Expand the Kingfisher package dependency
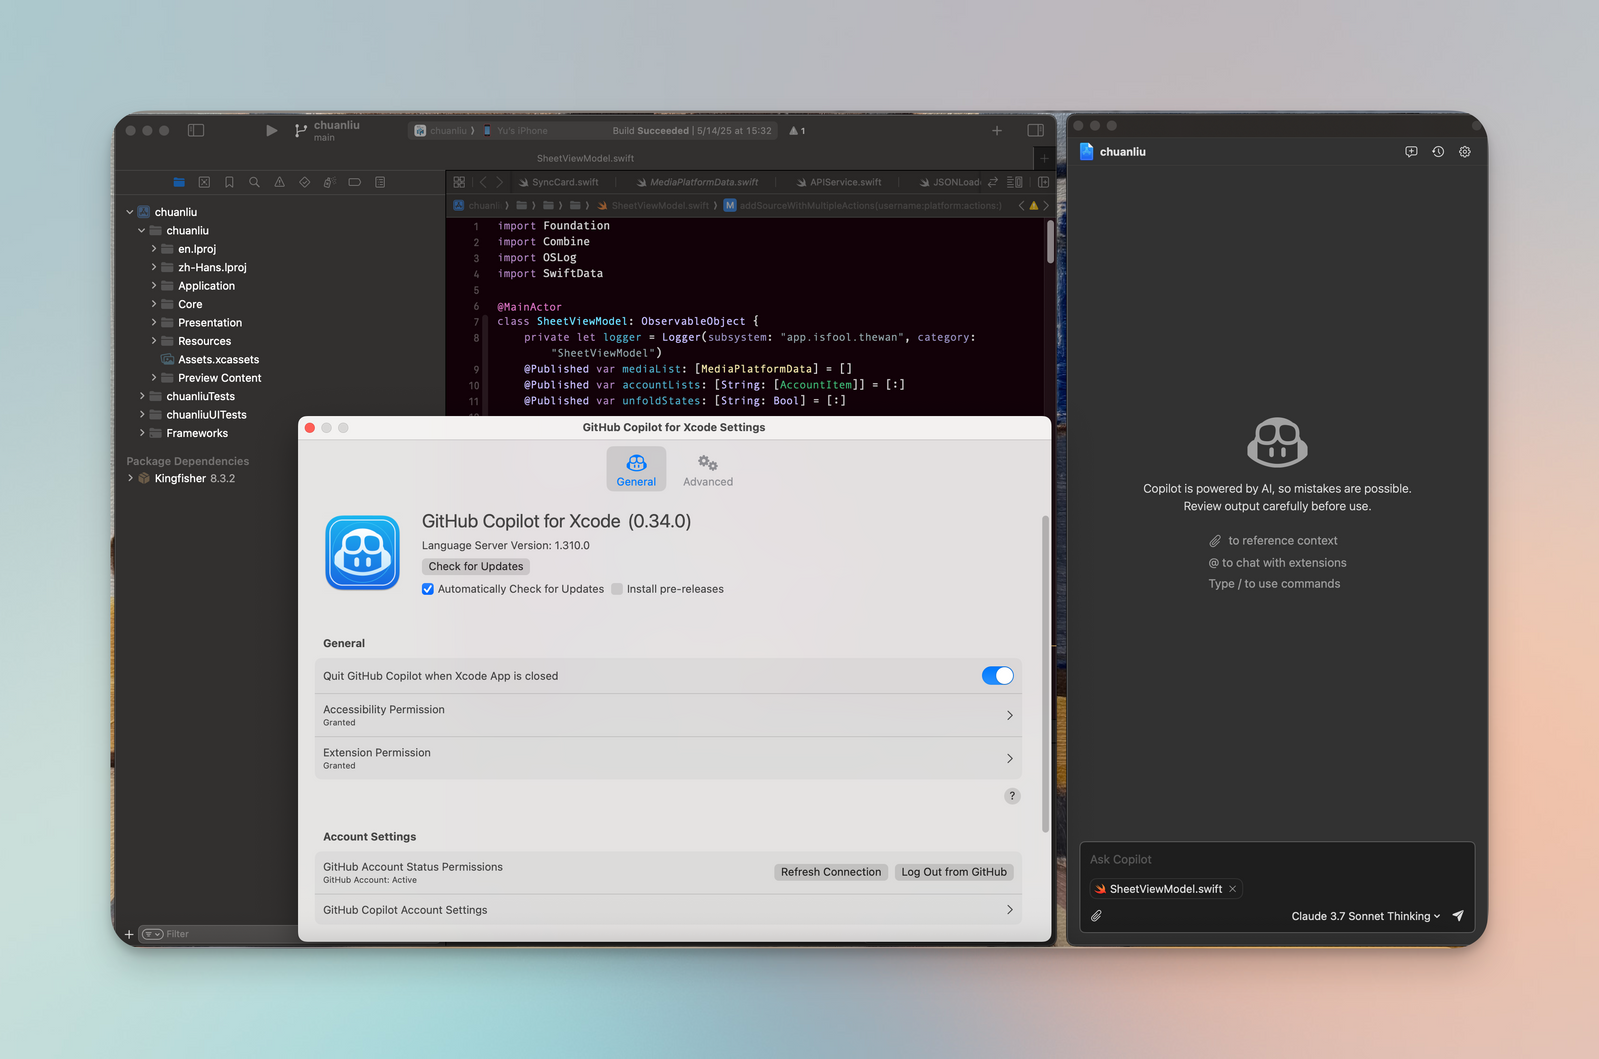Viewport: 1599px width, 1059px height. (131, 478)
